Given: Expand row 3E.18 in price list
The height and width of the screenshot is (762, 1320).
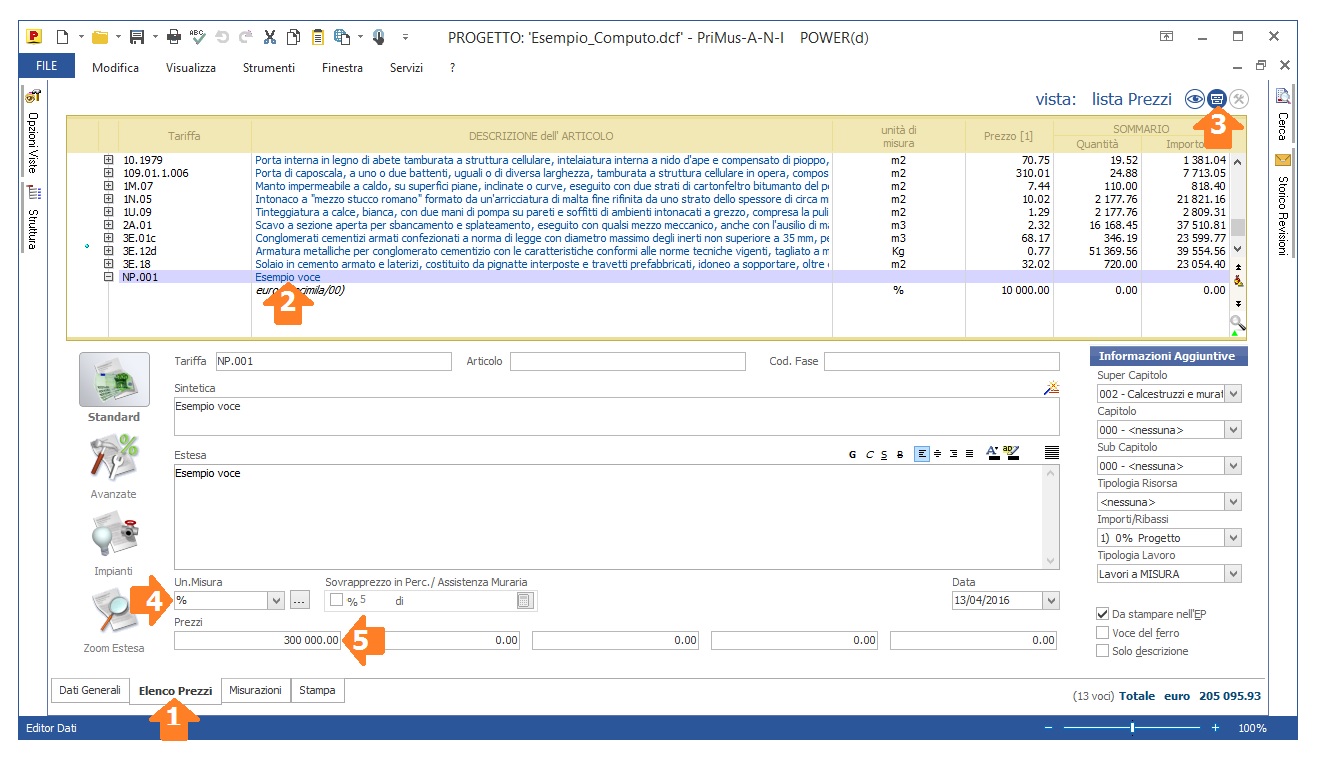Looking at the screenshot, I should click(109, 264).
